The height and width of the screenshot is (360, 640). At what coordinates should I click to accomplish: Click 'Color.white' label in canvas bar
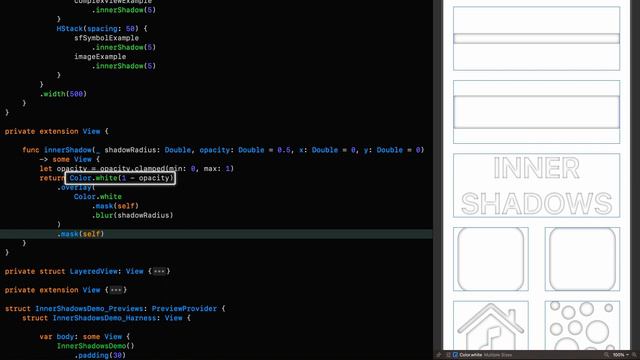pos(471,355)
